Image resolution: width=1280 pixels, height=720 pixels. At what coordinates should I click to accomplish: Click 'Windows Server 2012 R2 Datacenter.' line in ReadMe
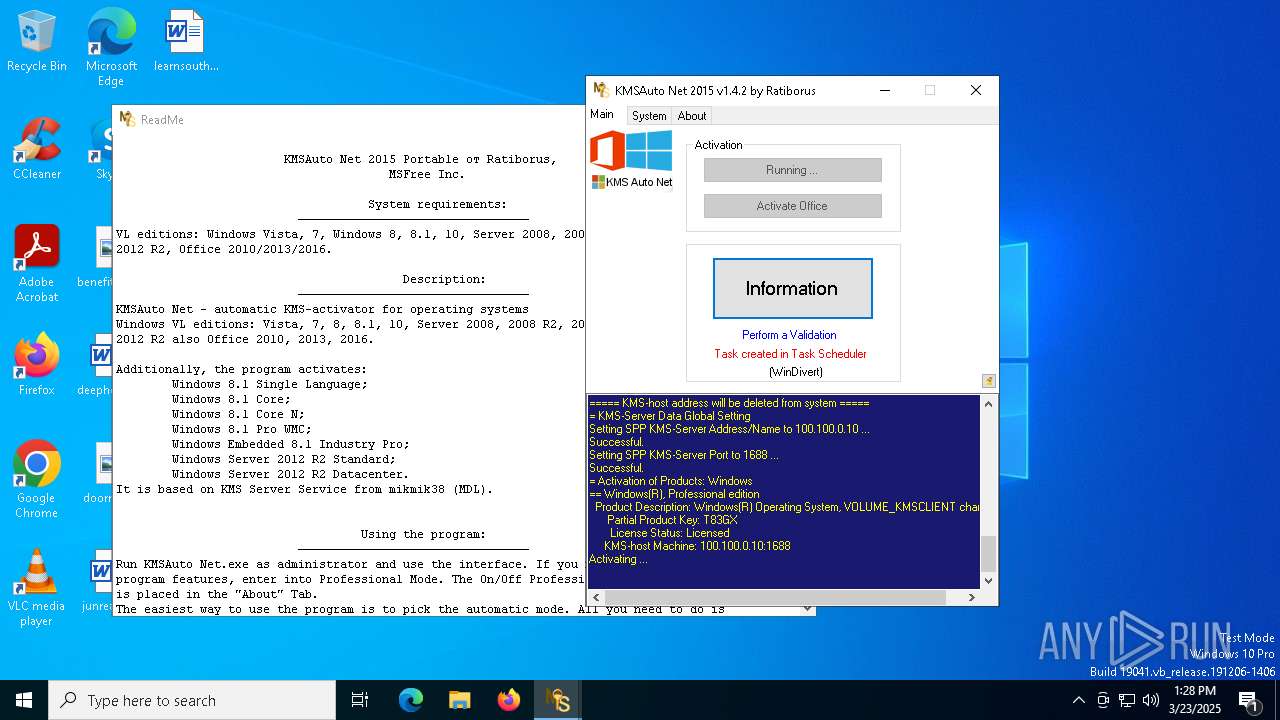pos(290,474)
